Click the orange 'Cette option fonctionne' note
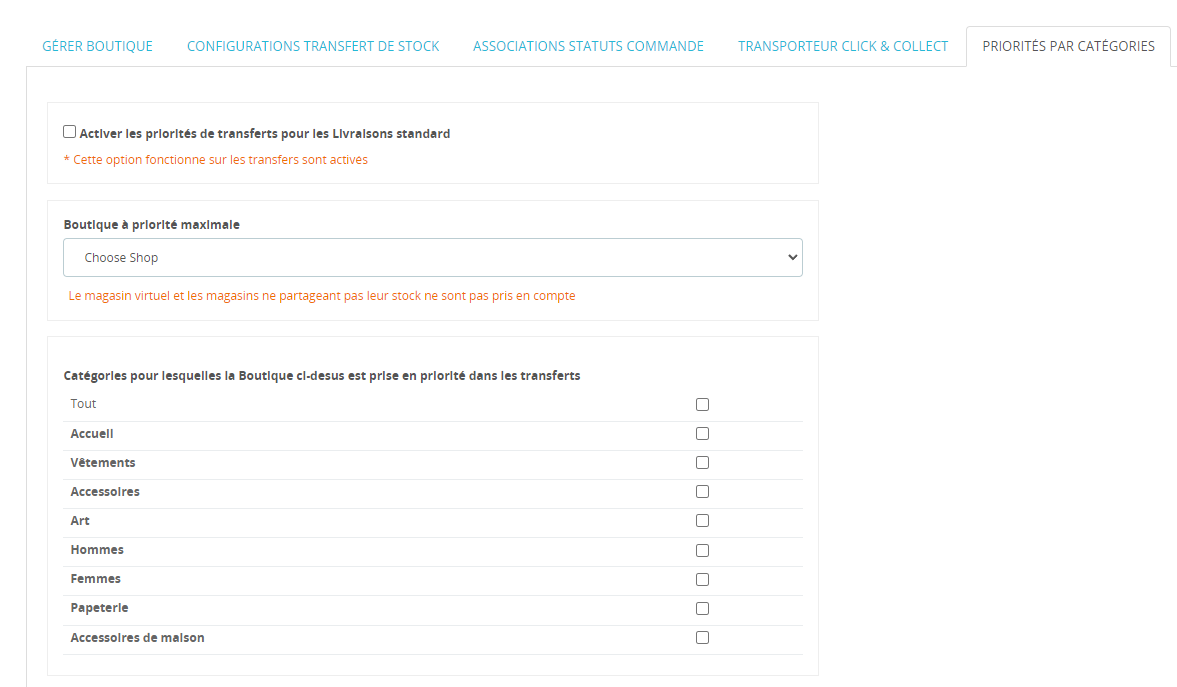The height and width of the screenshot is (687, 1177). pos(216,160)
